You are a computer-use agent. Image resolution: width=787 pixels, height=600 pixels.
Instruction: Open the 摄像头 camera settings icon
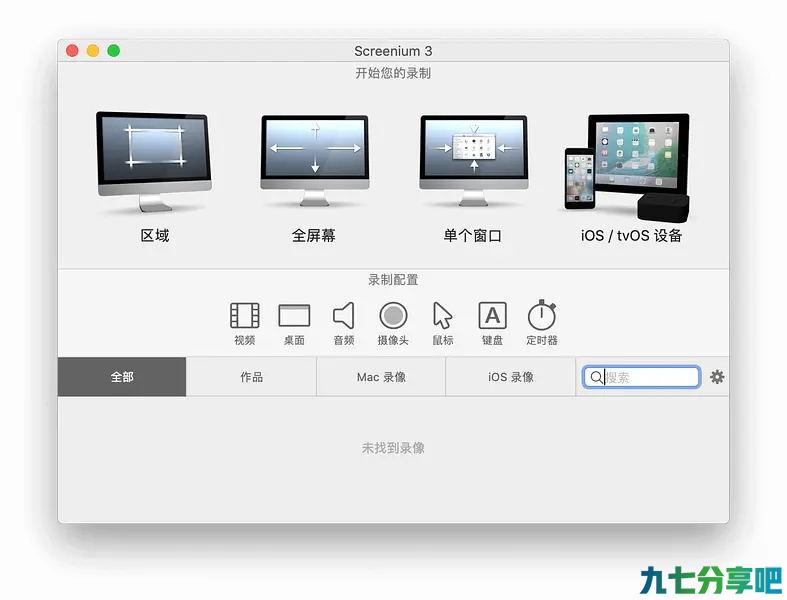click(394, 316)
